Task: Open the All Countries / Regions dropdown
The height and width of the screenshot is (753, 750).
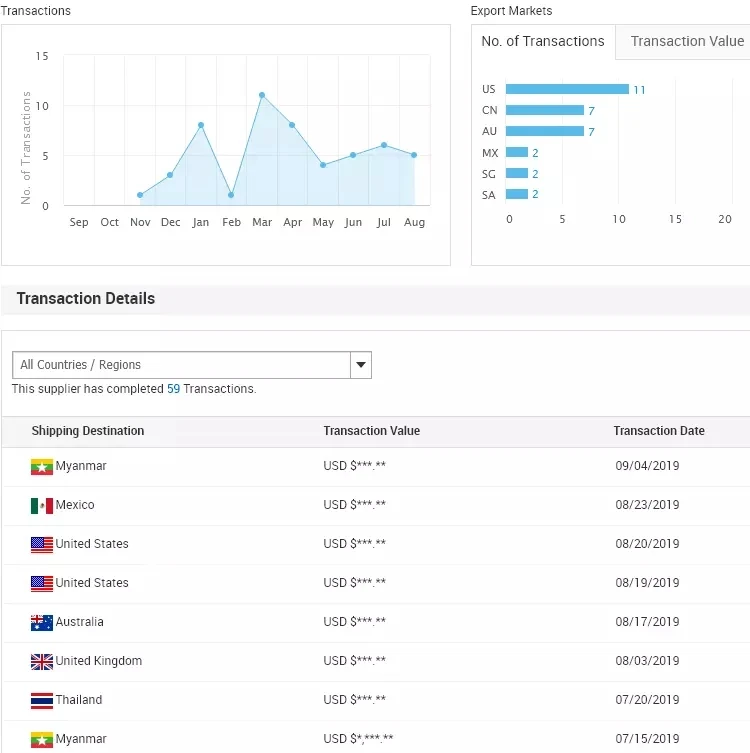Action: [181, 365]
